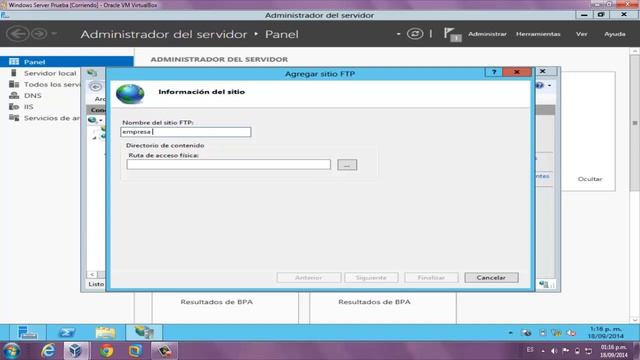This screenshot has width=640, height=360.
Task: Select IIS in the sidebar
Action: 28,107
